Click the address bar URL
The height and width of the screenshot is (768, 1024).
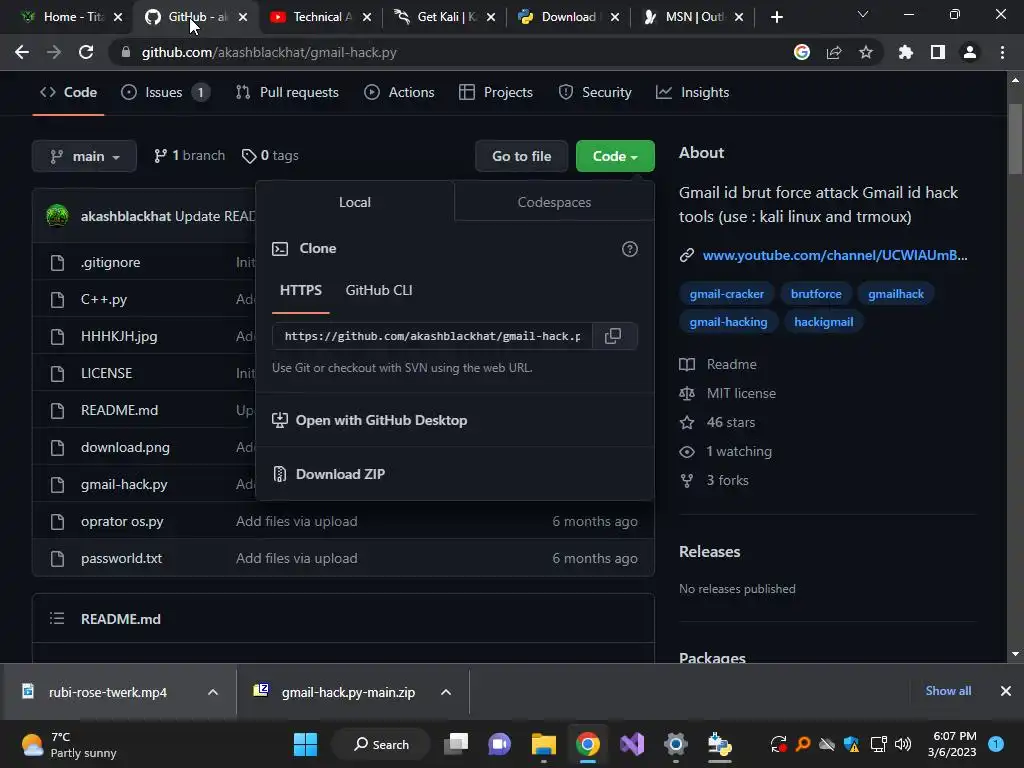[269, 52]
